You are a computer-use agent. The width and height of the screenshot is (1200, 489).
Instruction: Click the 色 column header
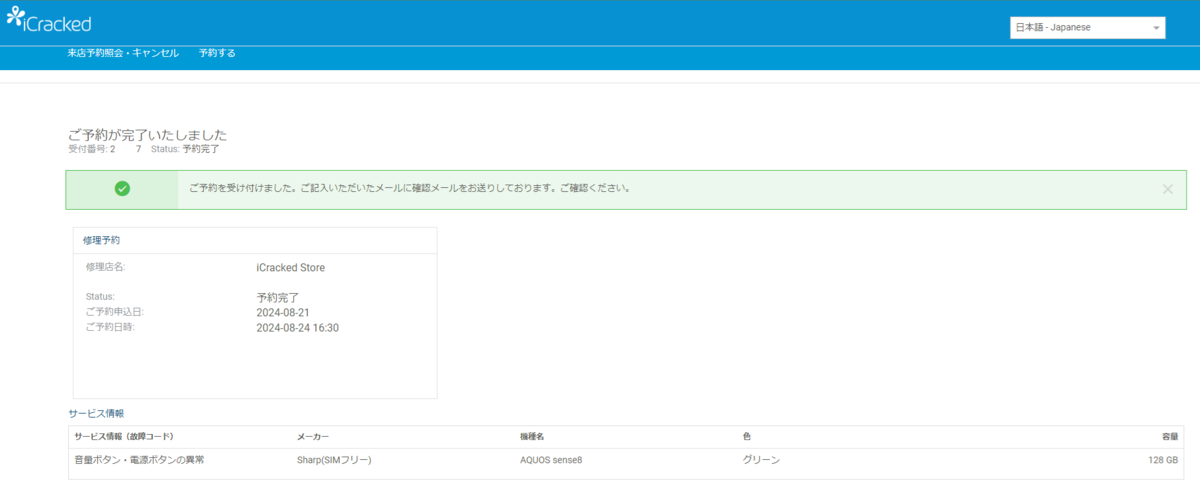(x=747, y=437)
